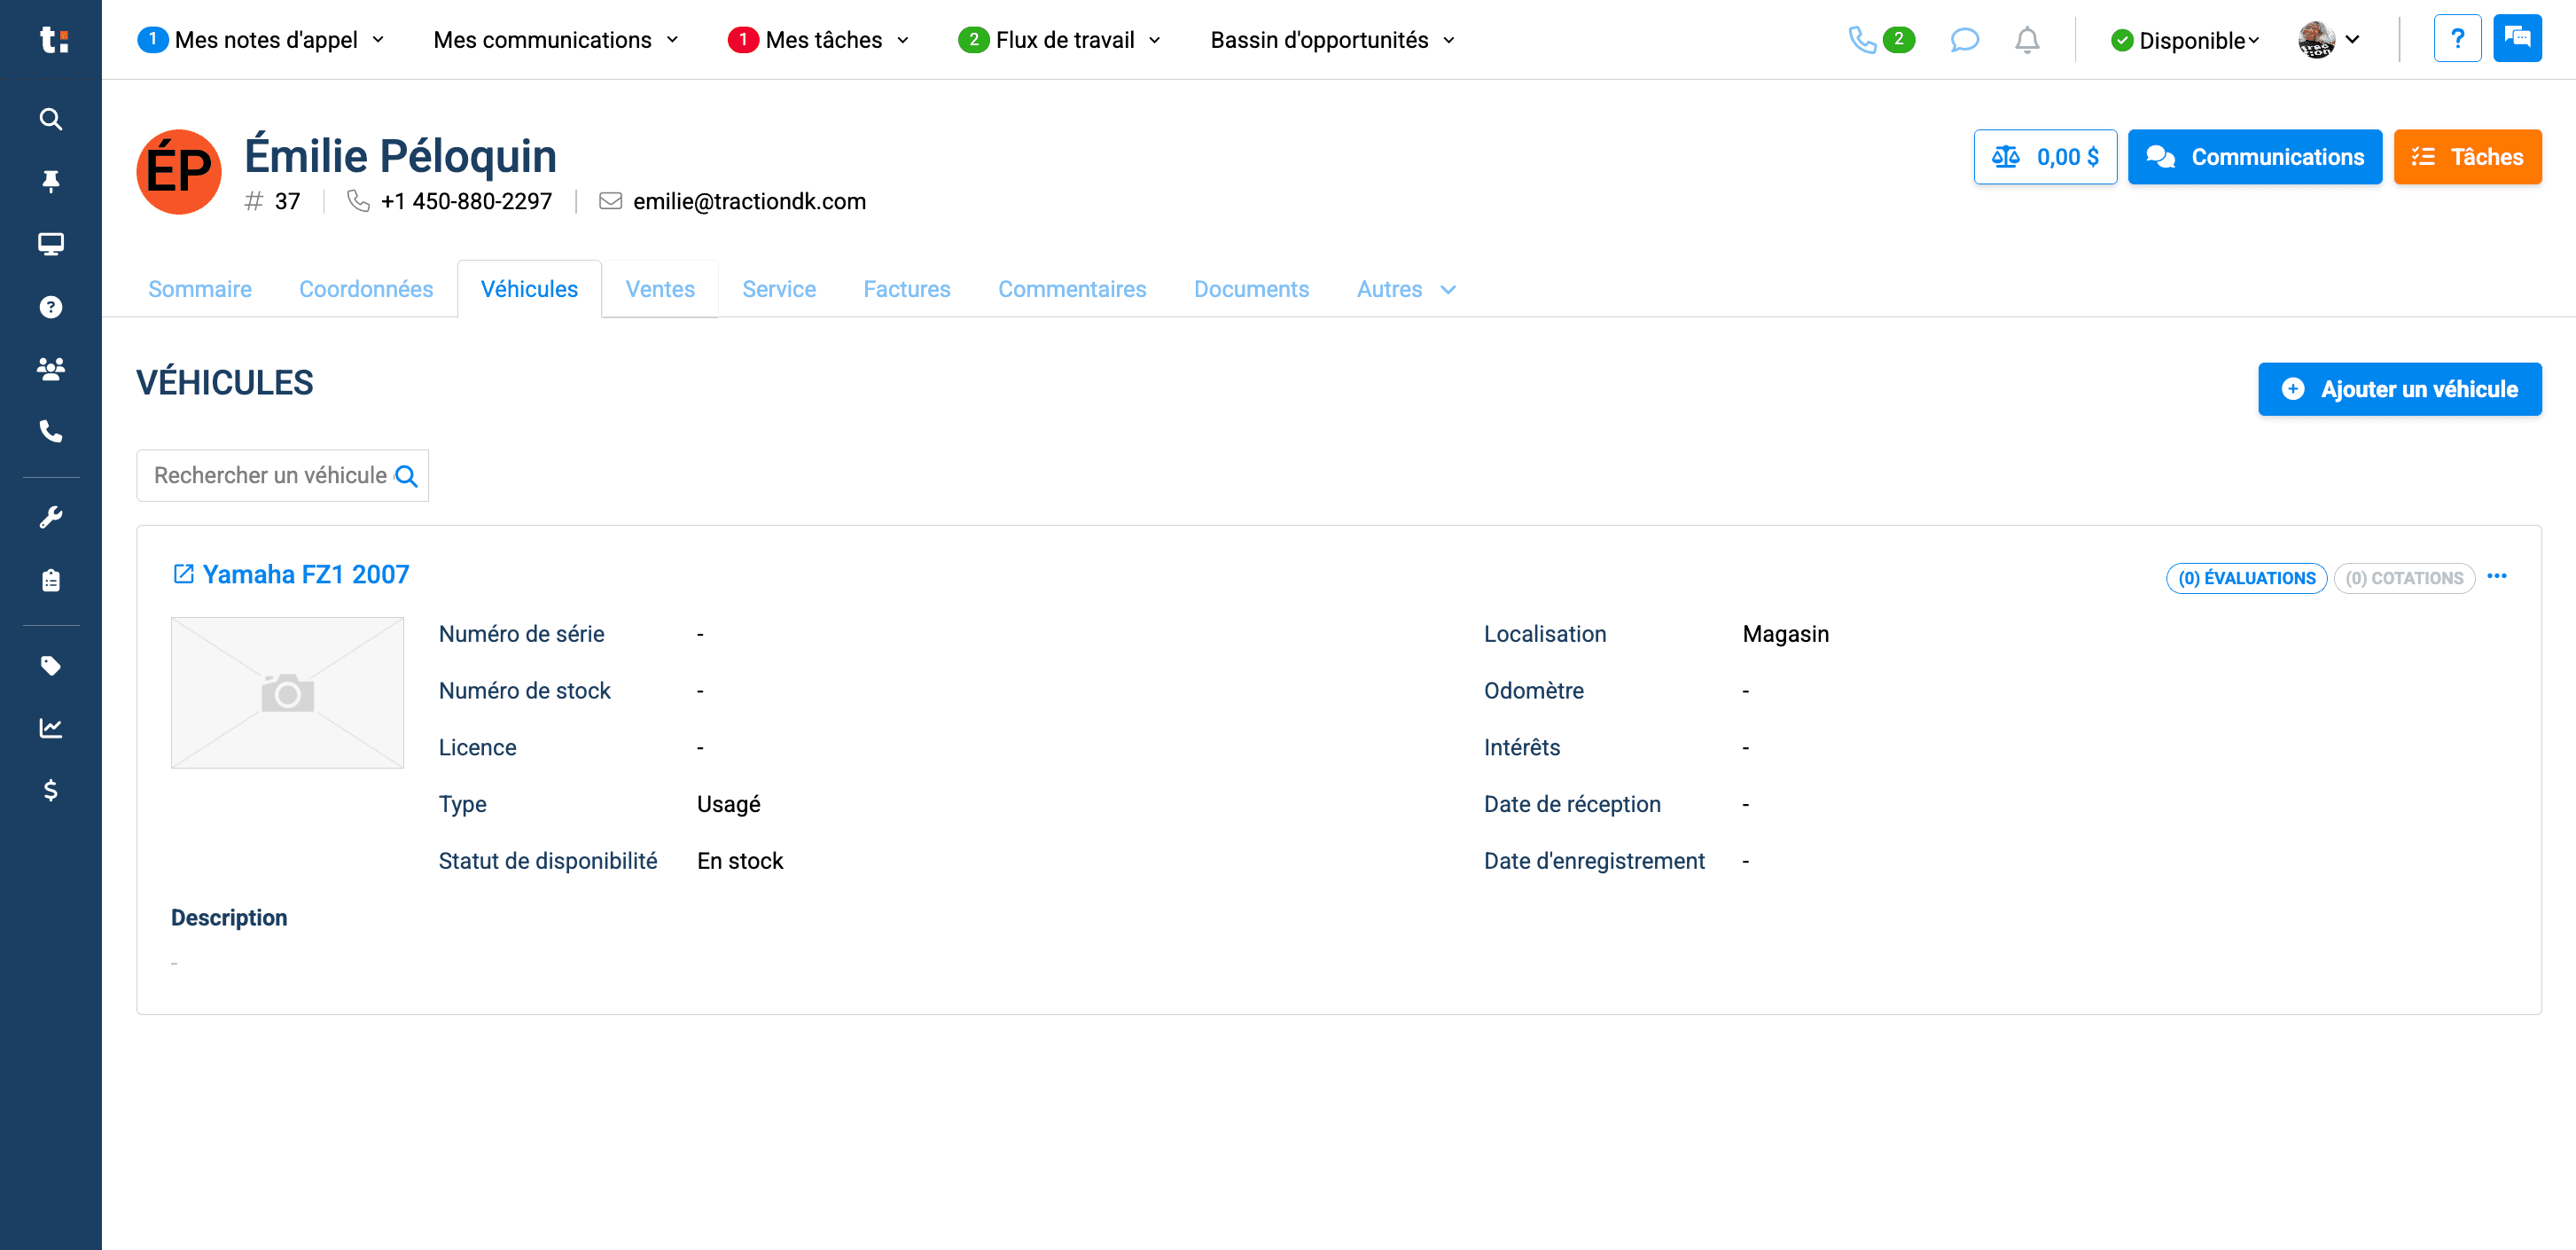The height and width of the screenshot is (1250, 2576).
Task: Open the monitor dashboard sidebar icon
Action: (x=50, y=244)
